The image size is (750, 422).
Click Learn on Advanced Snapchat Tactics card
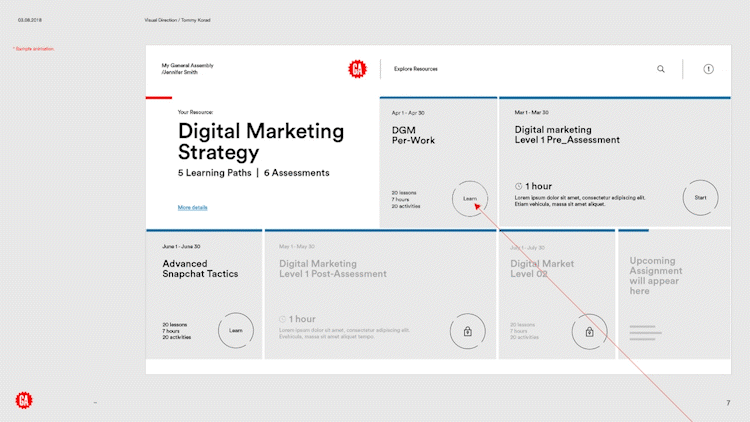tap(236, 331)
